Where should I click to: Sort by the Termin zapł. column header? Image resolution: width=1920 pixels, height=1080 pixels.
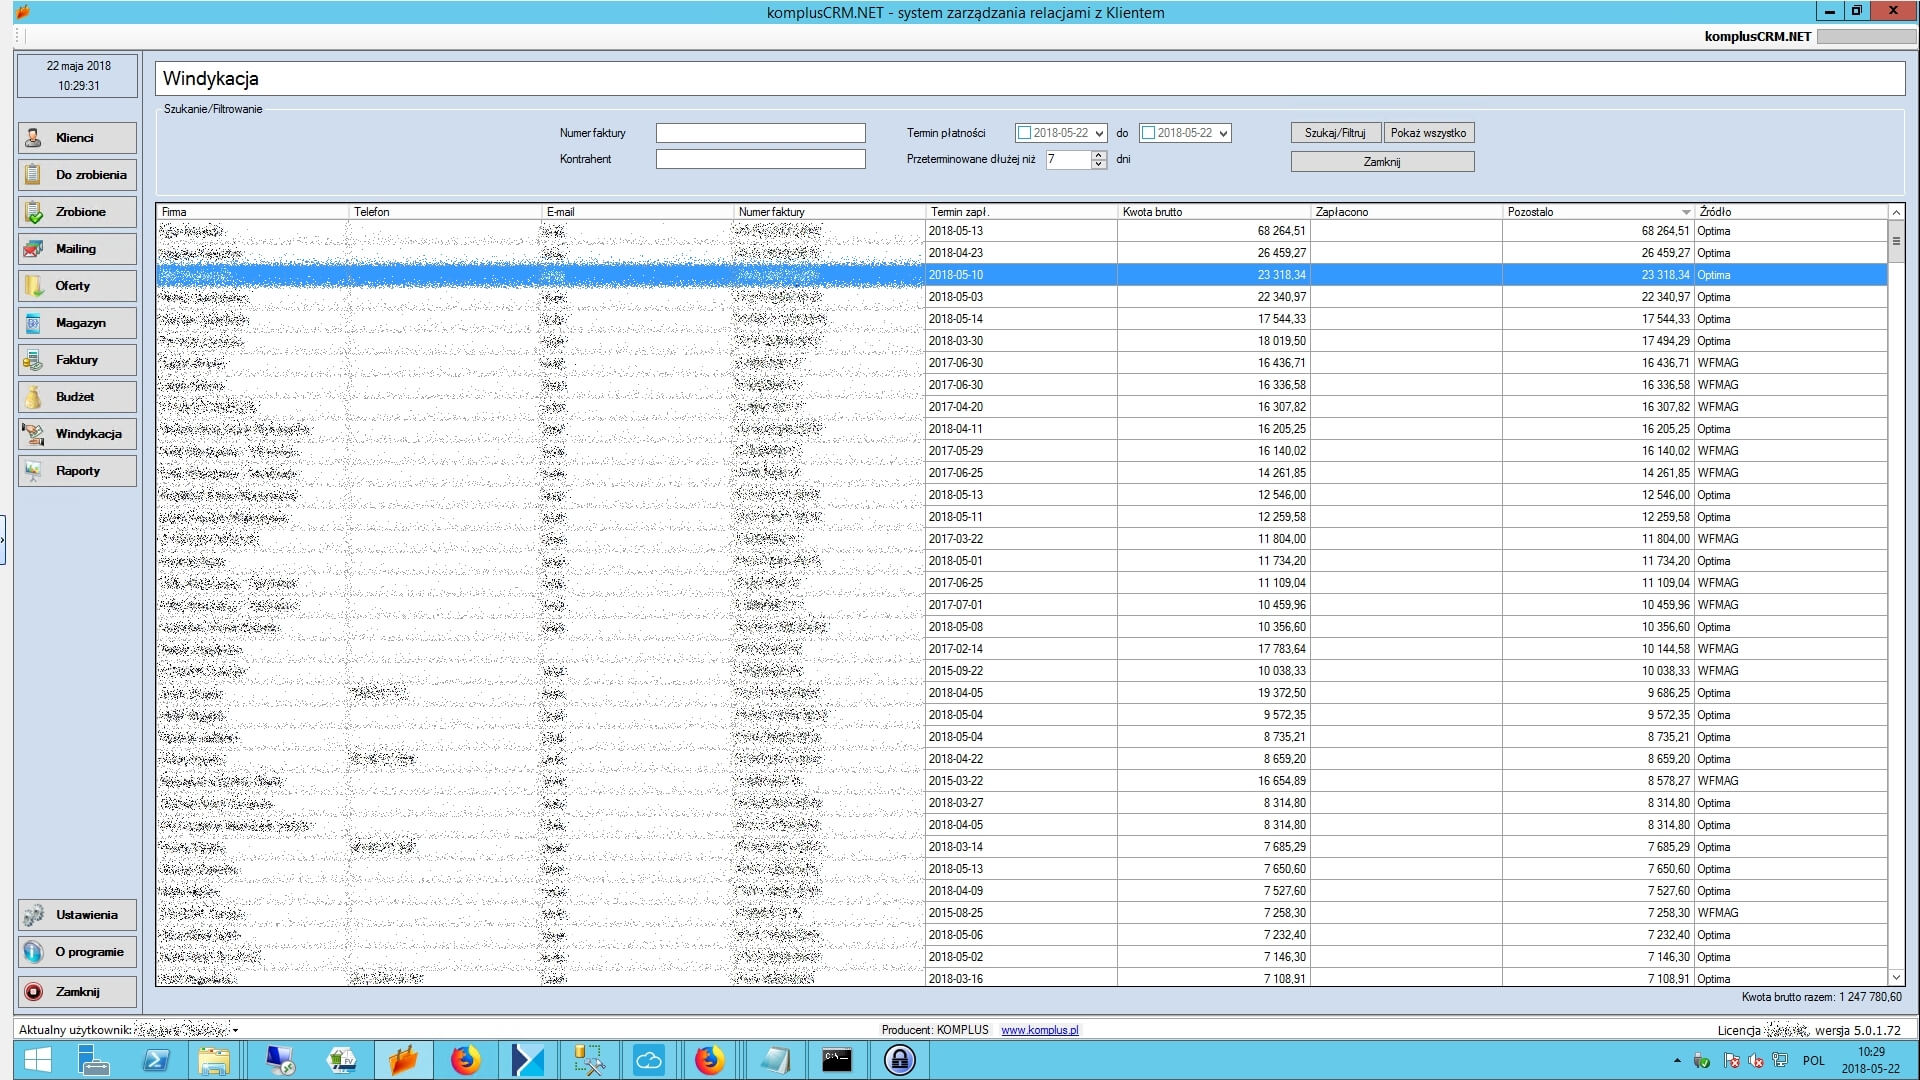[1021, 212]
